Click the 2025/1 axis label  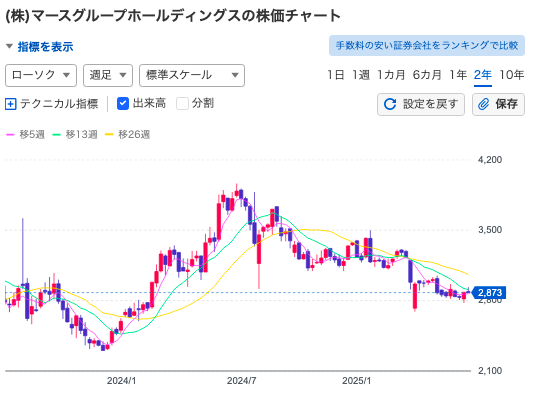pyautogui.click(x=357, y=381)
